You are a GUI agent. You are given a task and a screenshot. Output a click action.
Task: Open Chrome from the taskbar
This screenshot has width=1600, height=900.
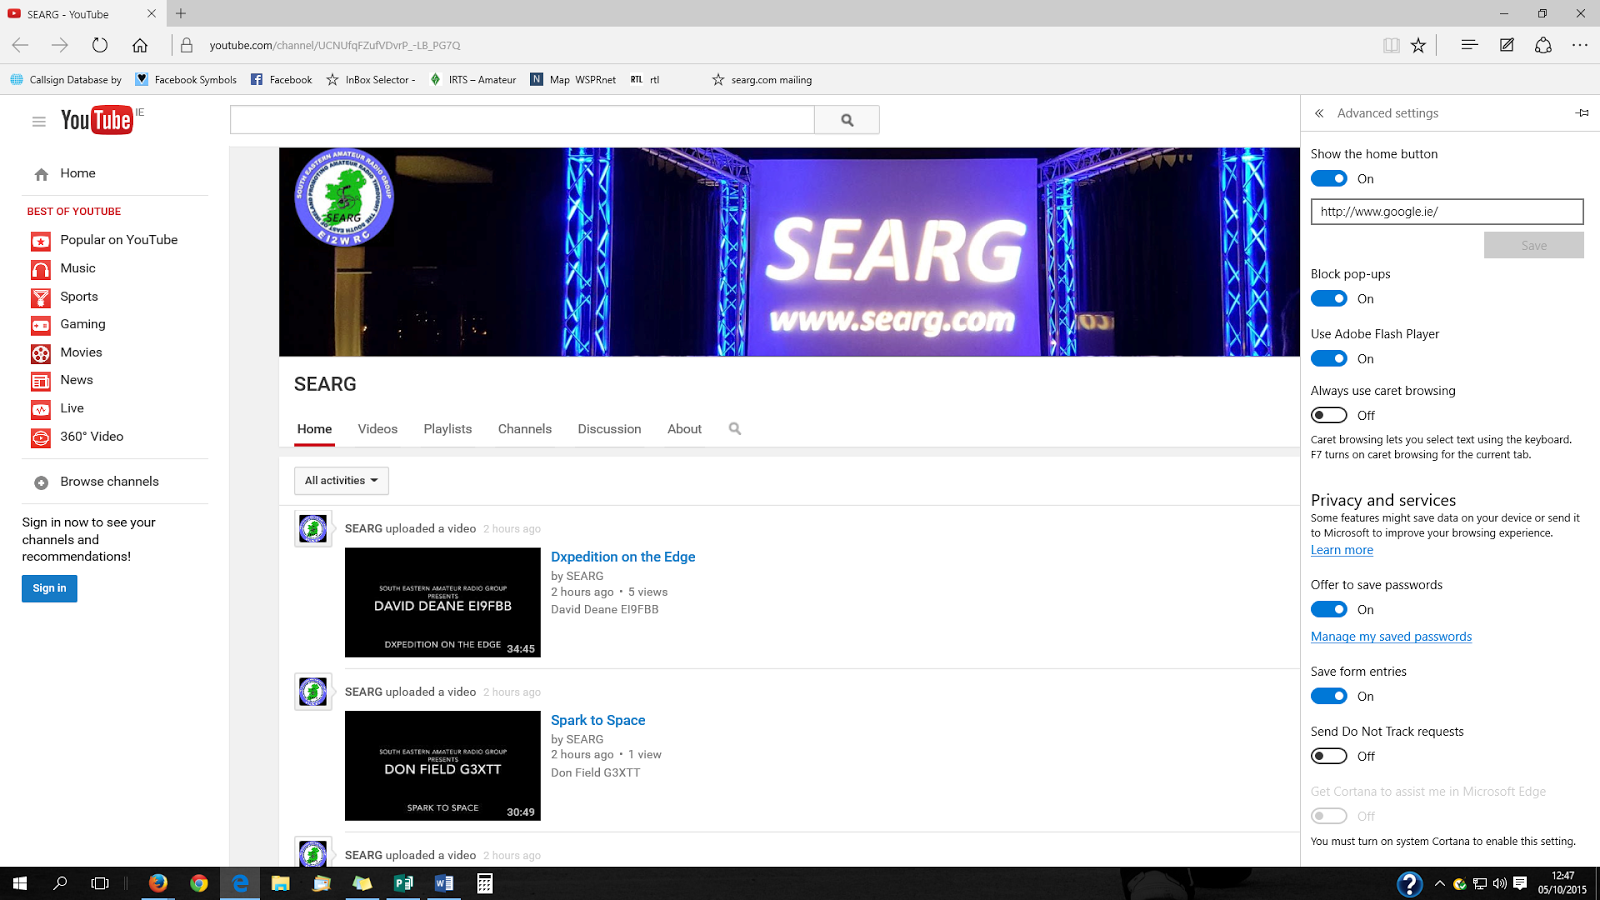[199, 883]
